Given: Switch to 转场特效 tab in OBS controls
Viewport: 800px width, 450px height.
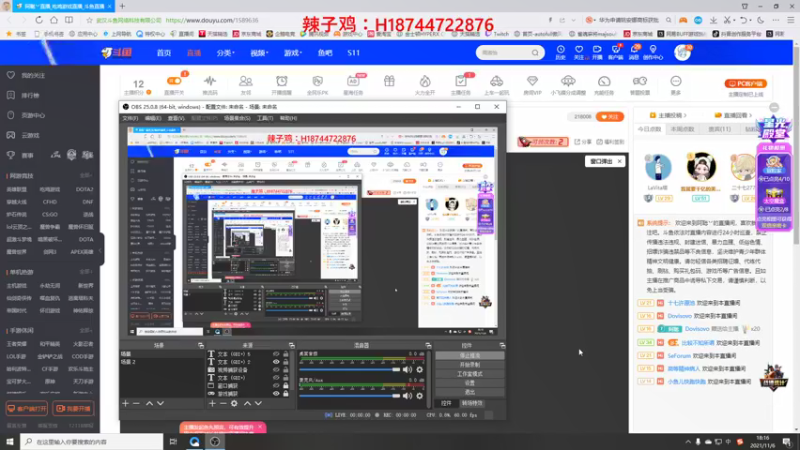Looking at the screenshot, I should point(472,403).
